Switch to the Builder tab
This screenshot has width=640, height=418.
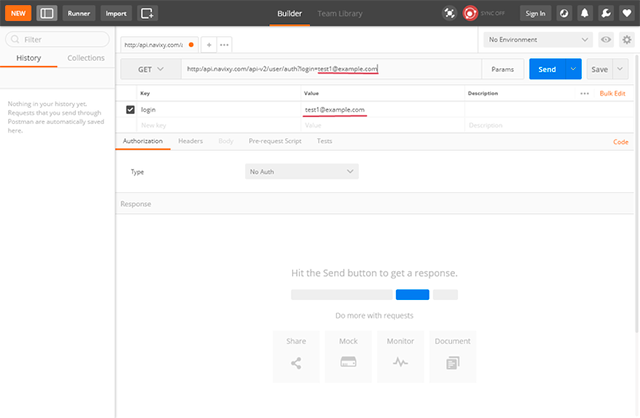click(289, 13)
